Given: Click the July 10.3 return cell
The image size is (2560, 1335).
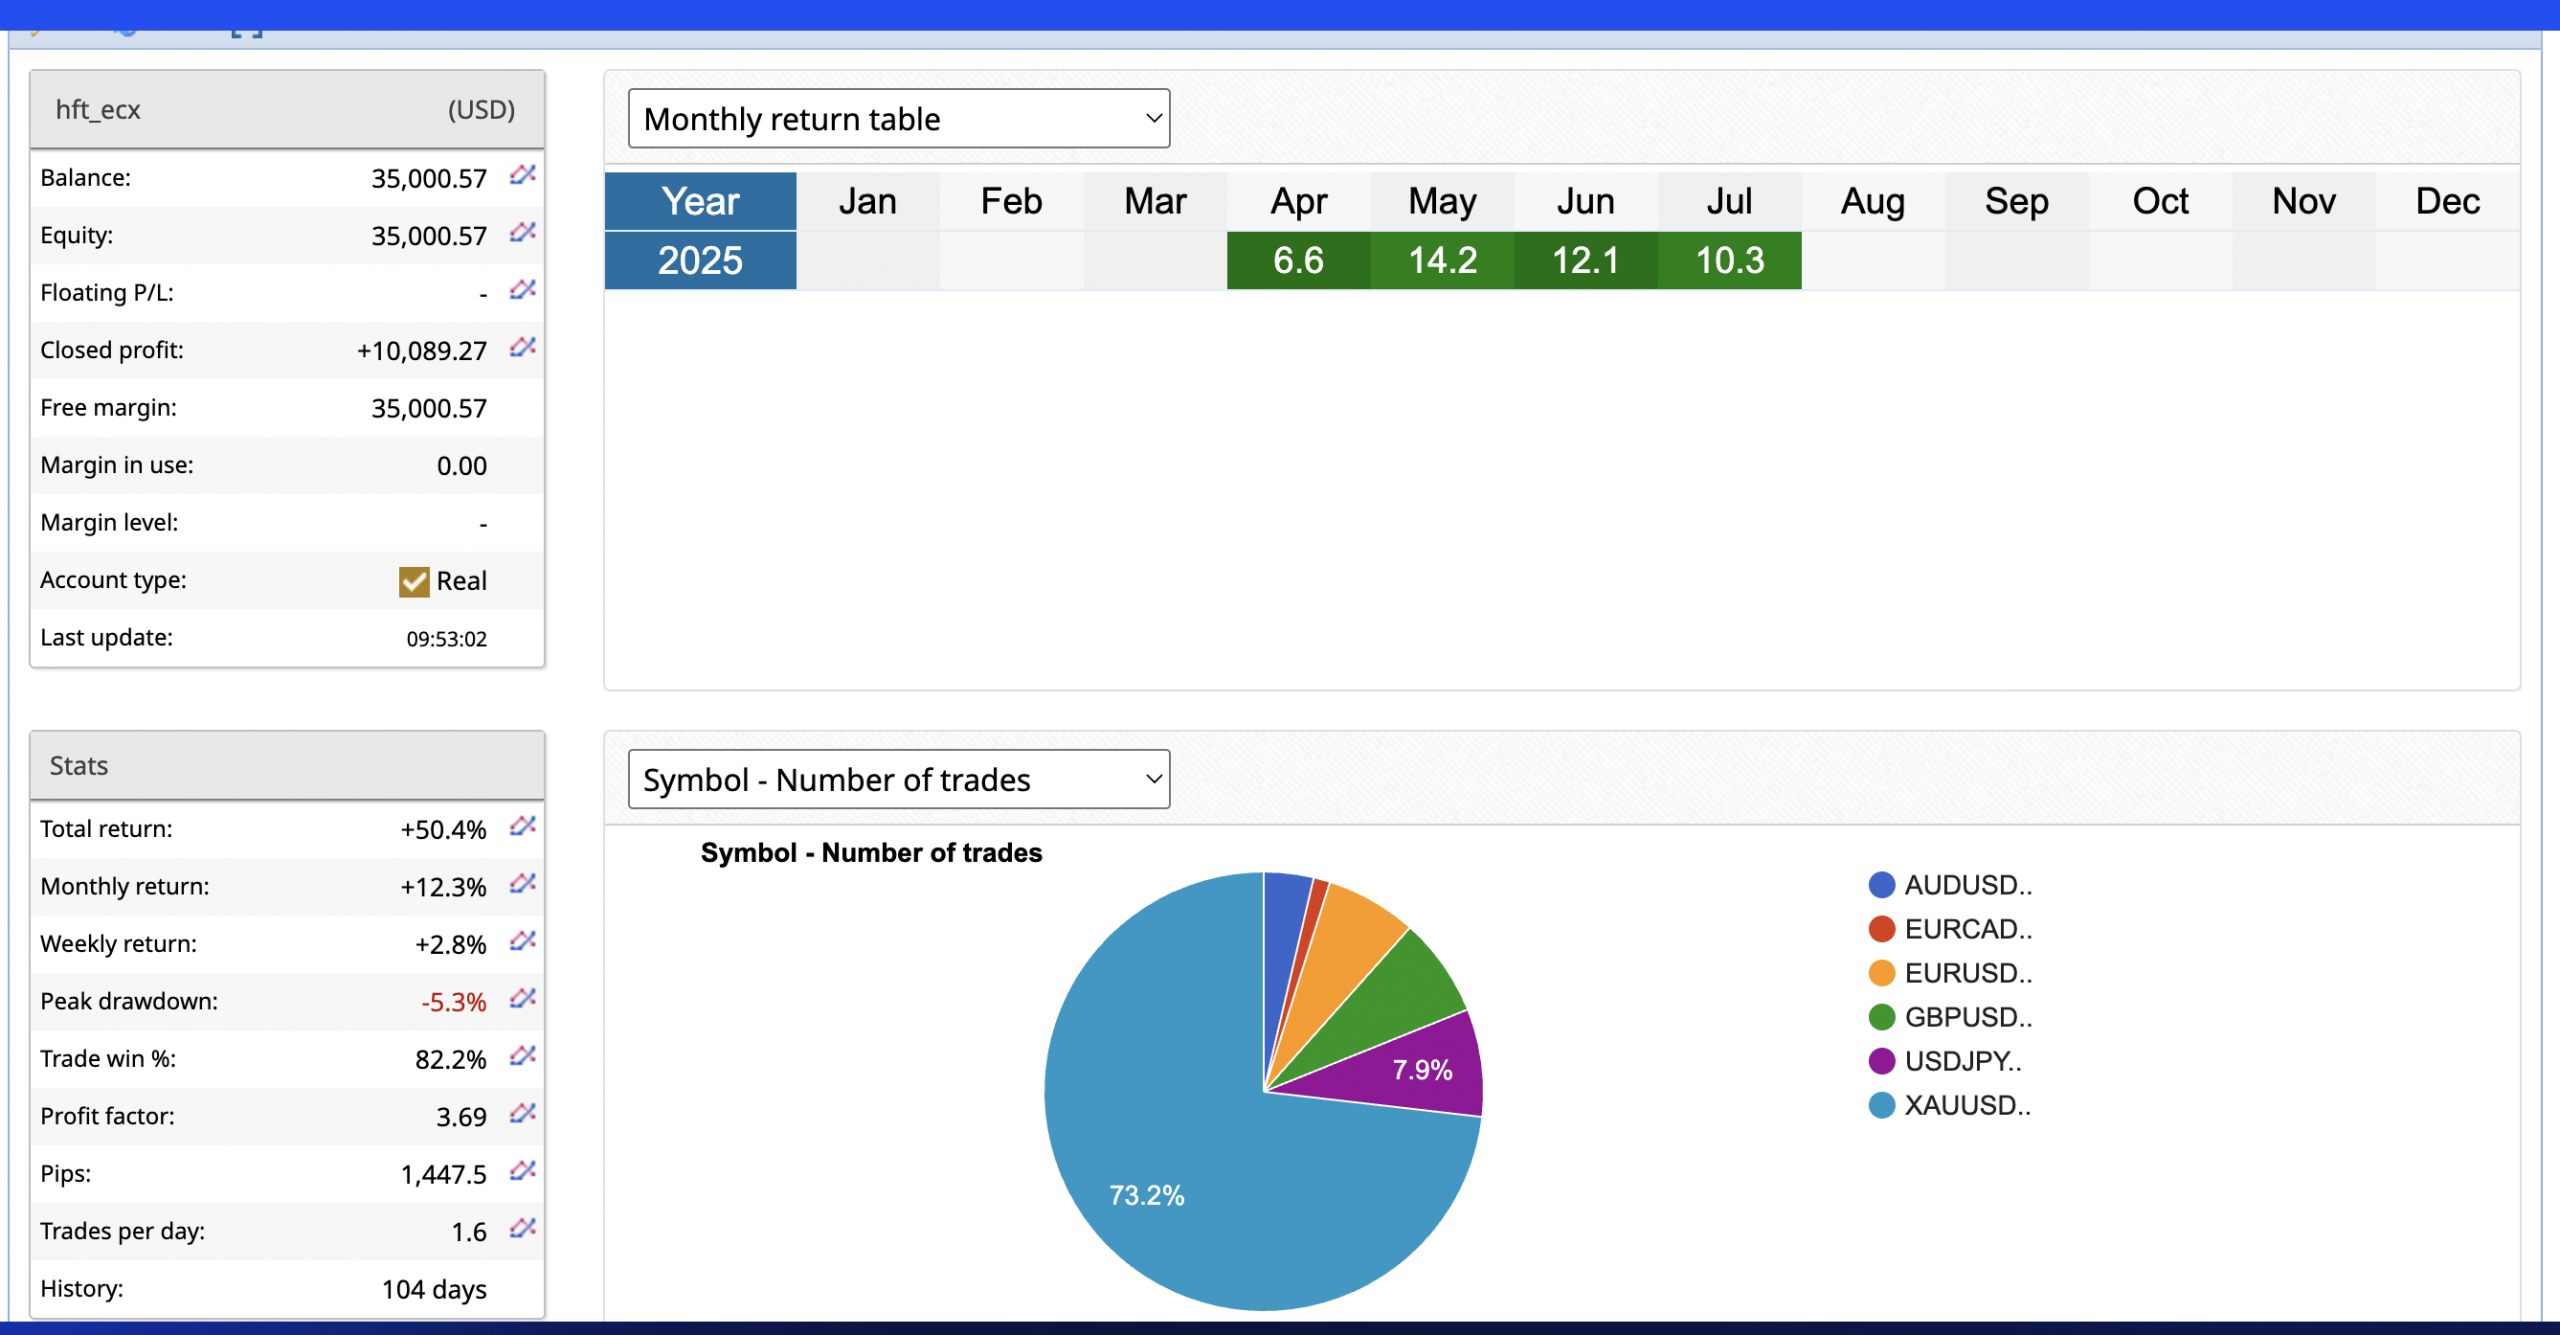Looking at the screenshot, I should coord(1729,261).
